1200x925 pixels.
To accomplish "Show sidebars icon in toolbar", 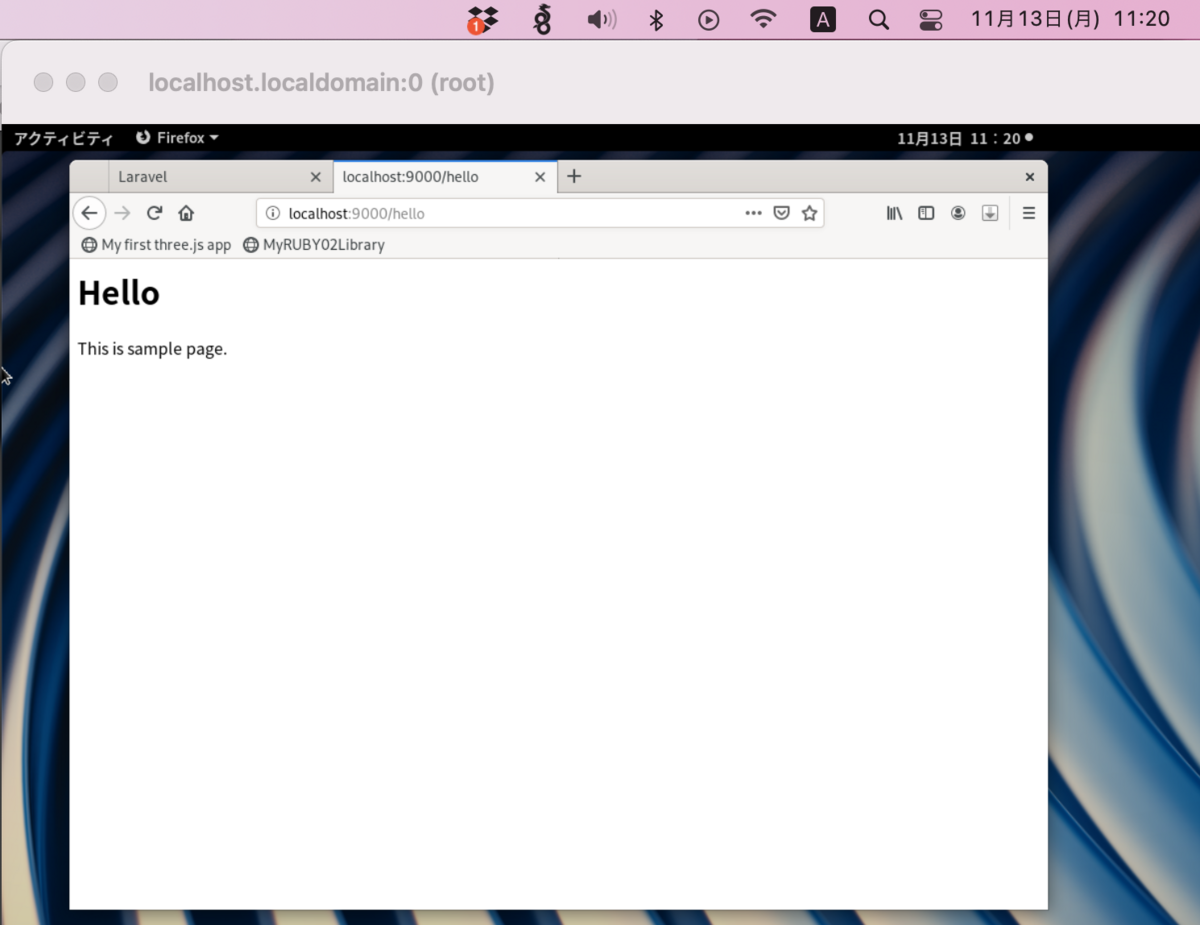I will (926, 213).
